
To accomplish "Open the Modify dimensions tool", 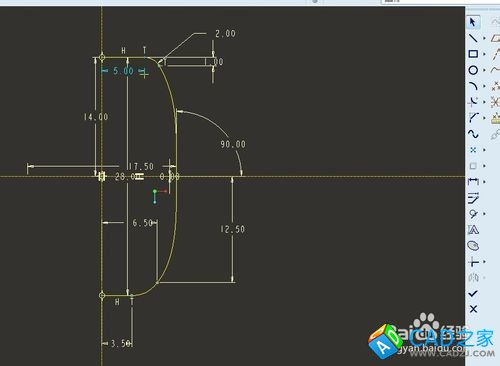I will [473, 198].
